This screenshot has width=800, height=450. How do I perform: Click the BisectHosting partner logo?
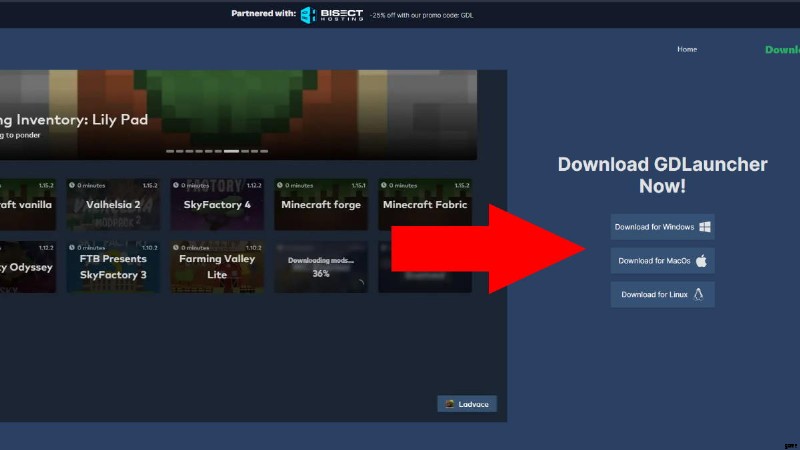pos(332,15)
